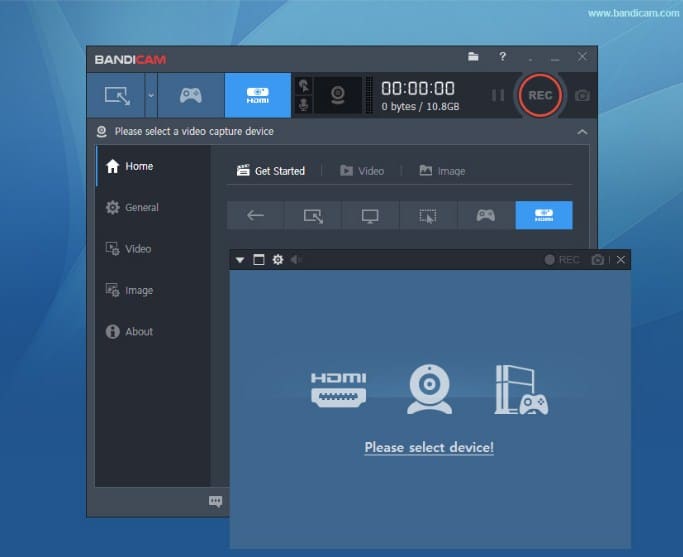Start recording with the red REC button

540,95
